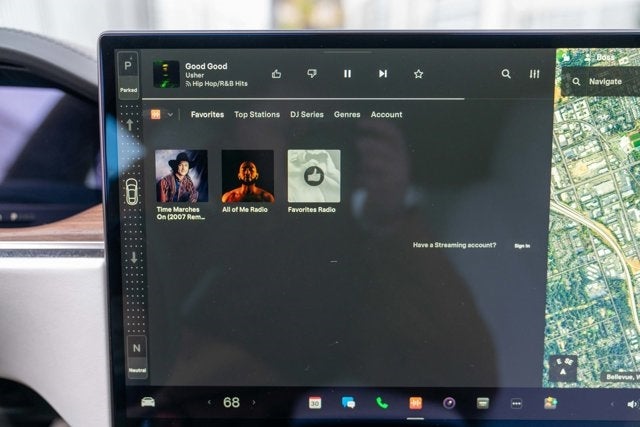Screen dimensions: 640x427
Task: Open the Favorites Radio station
Action: (x=313, y=177)
